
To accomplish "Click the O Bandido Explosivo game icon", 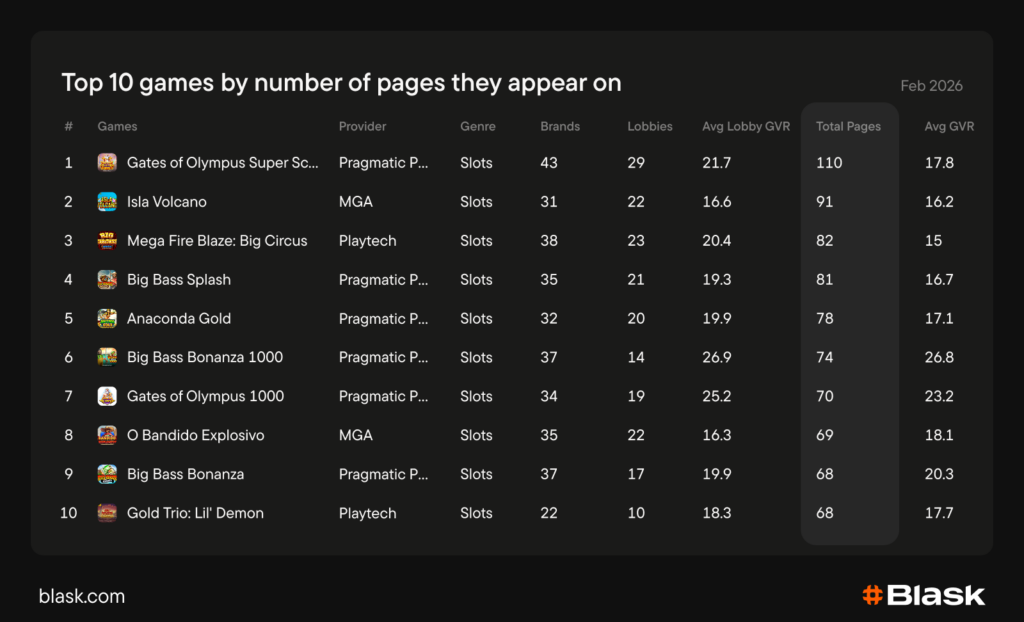I will (x=107, y=435).
